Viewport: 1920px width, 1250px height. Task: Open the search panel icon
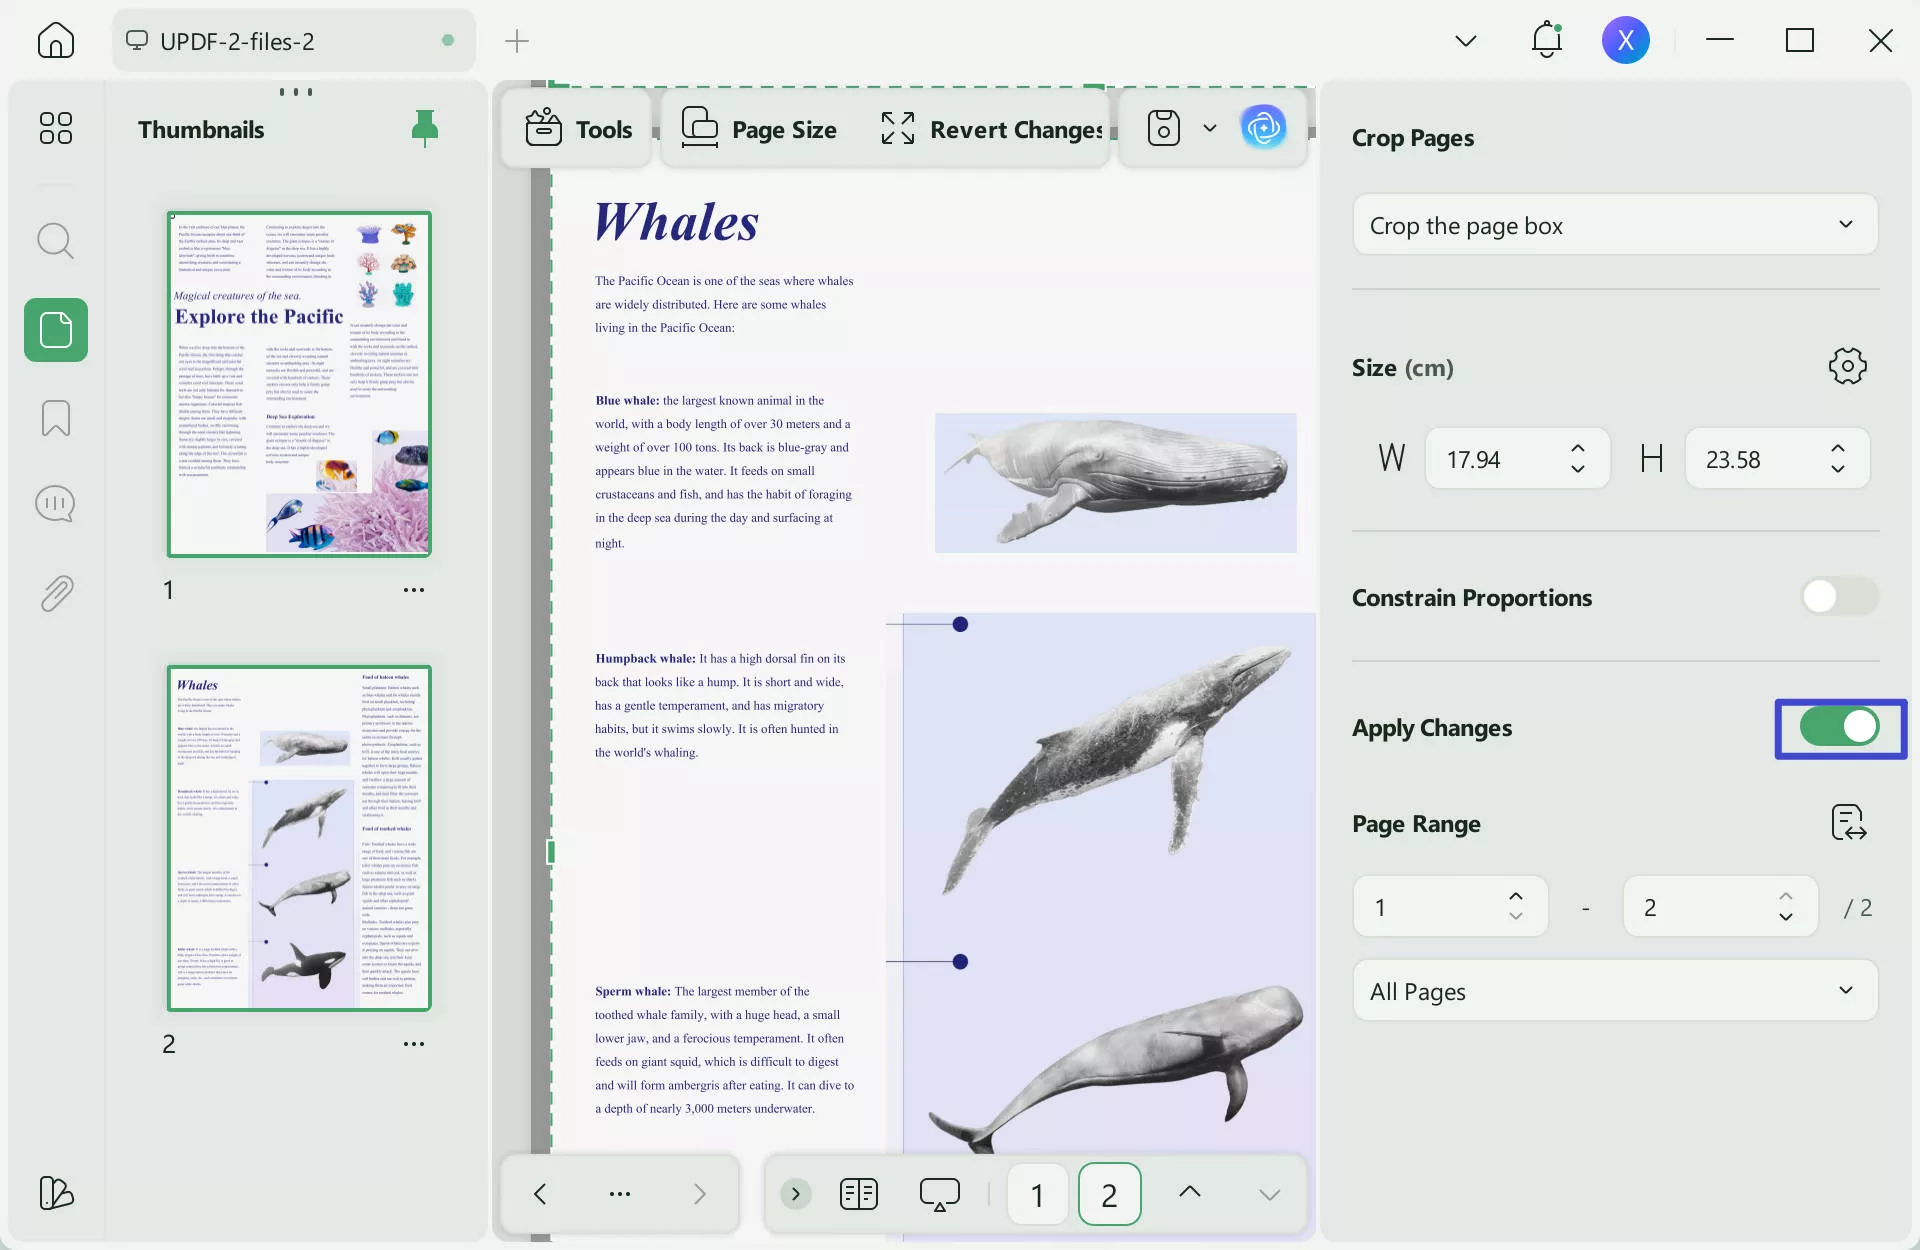tap(55, 241)
